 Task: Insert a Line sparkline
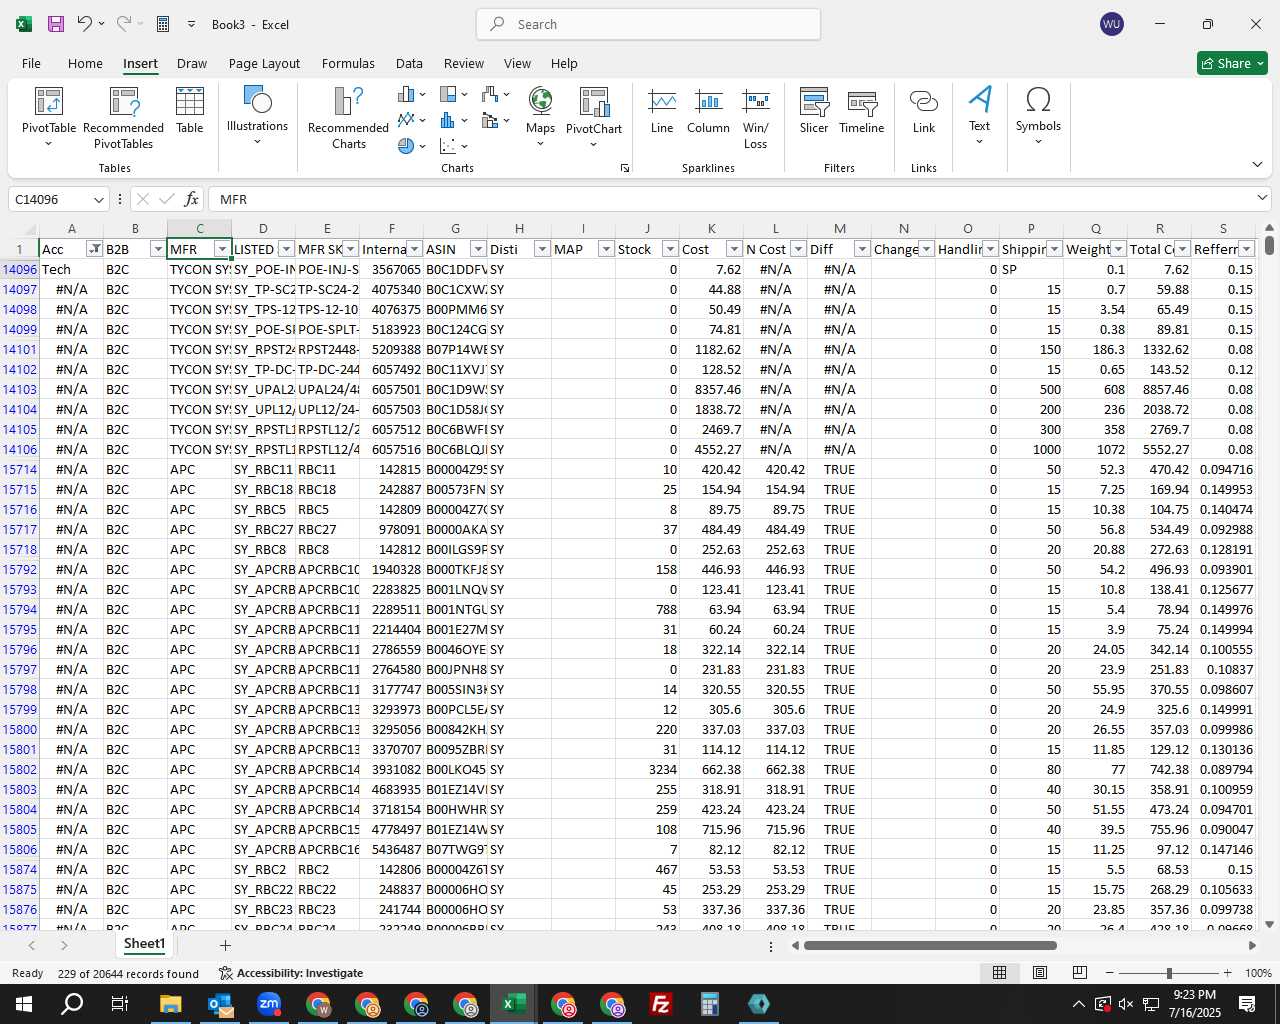(662, 111)
